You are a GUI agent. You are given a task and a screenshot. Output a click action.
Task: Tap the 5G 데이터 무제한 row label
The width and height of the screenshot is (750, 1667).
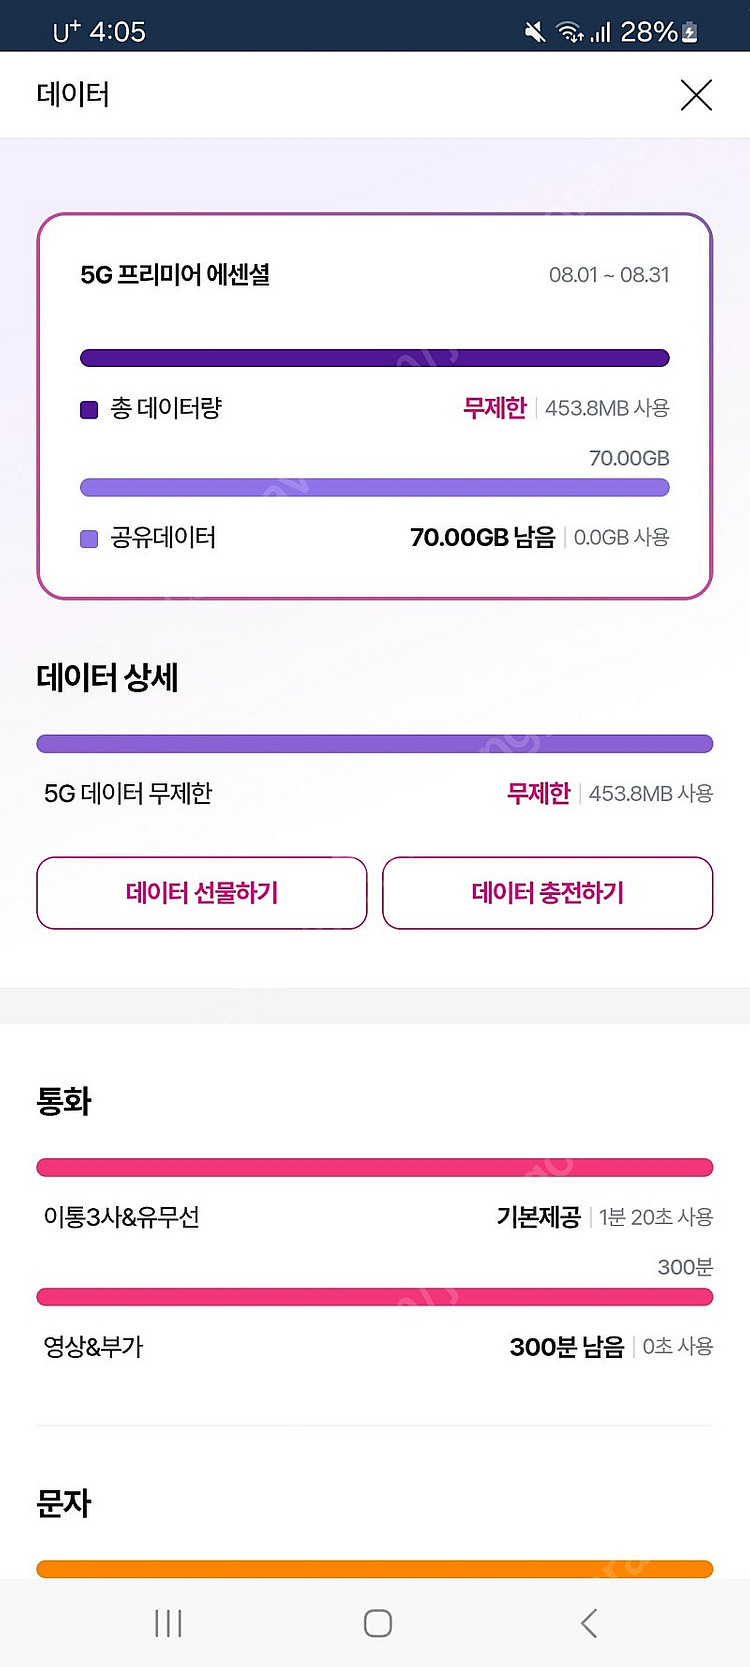(x=128, y=794)
